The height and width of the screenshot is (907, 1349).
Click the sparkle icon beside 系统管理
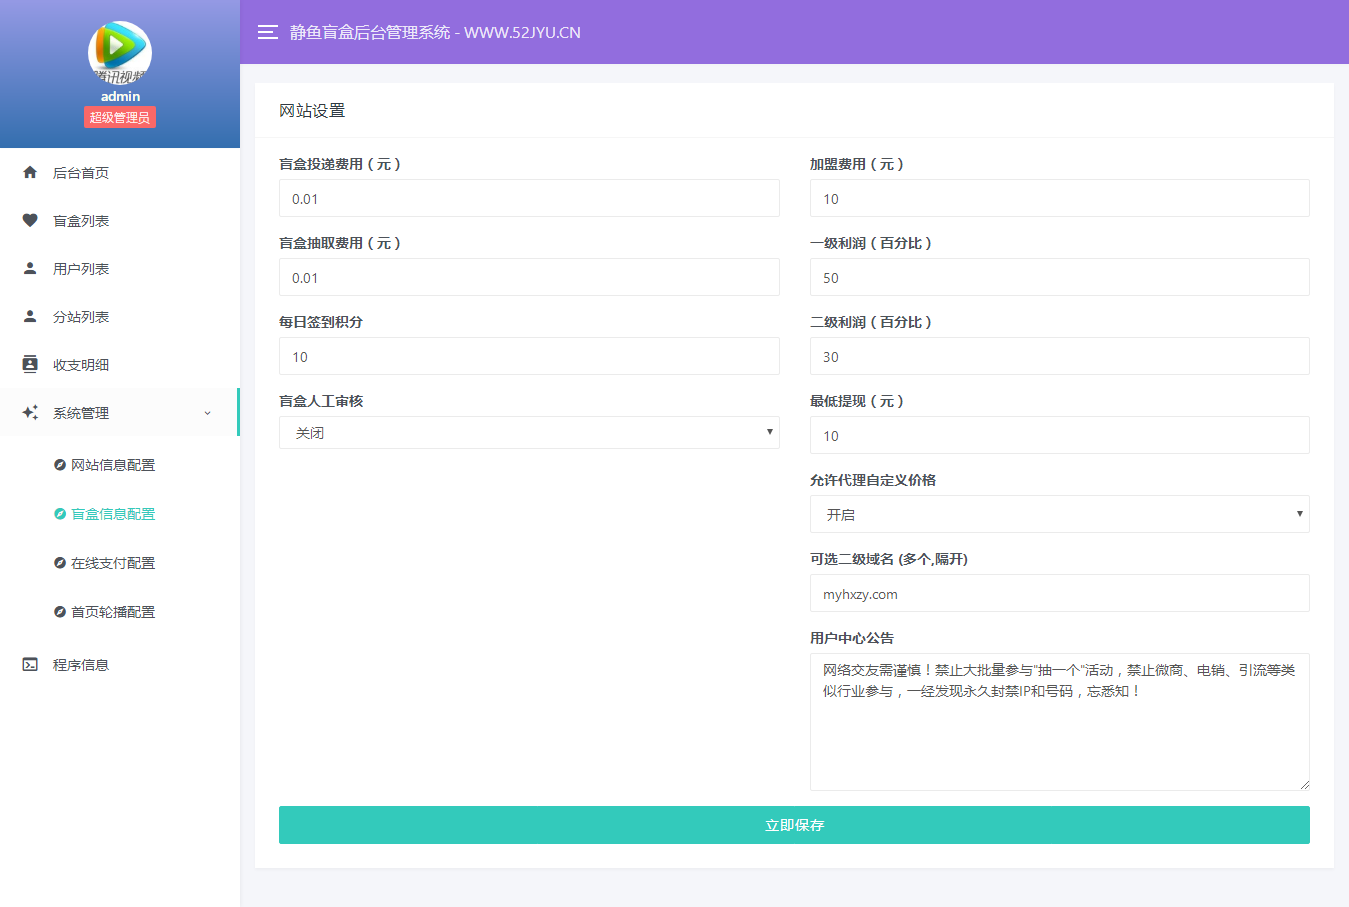click(x=30, y=412)
